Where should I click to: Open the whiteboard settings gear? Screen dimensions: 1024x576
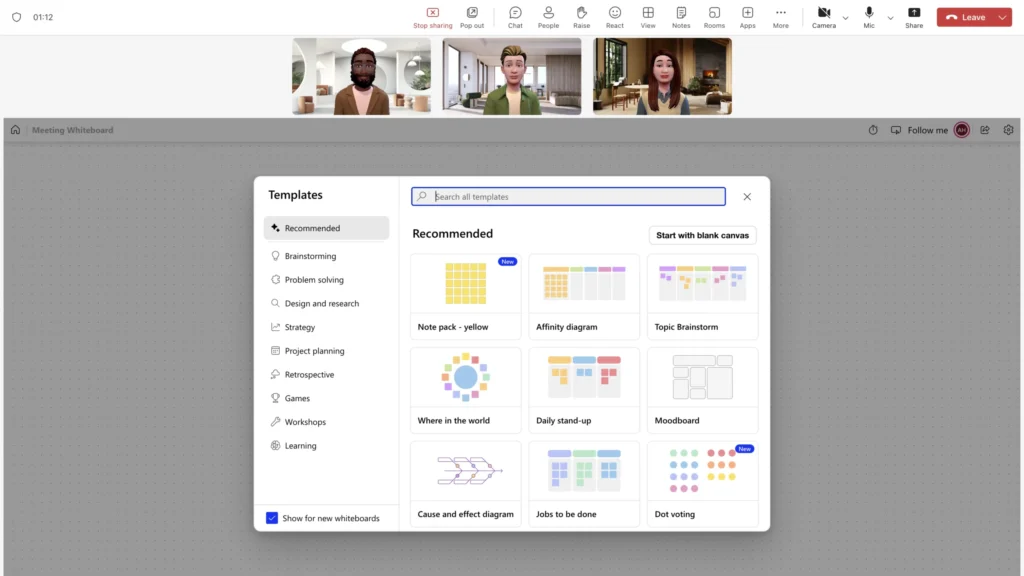click(x=1008, y=129)
